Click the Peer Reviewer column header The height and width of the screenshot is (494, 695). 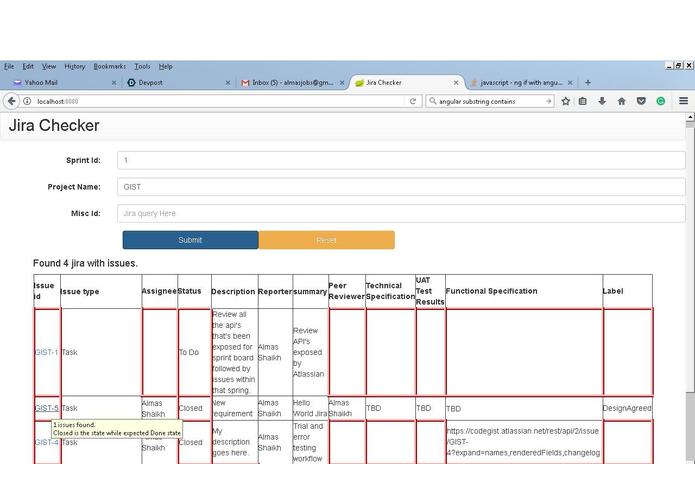[346, 291]
